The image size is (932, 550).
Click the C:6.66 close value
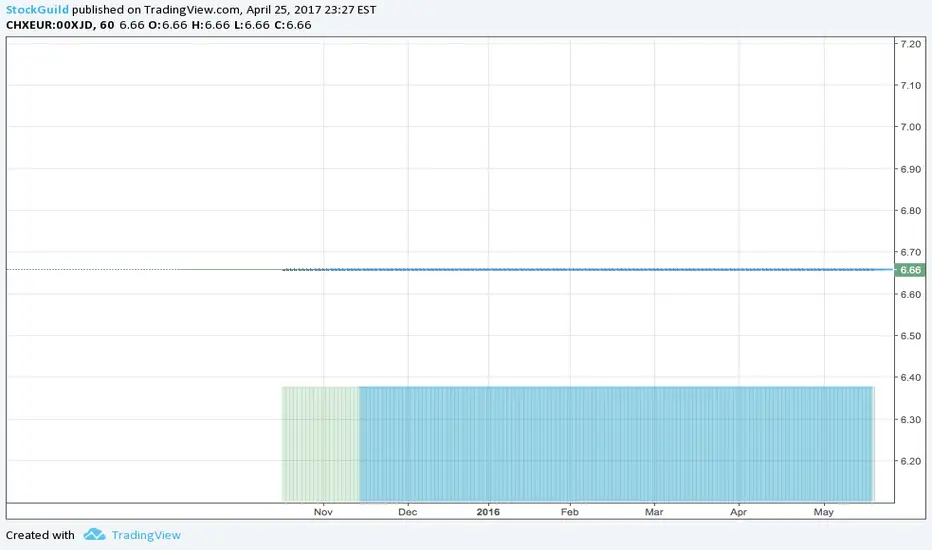[x=292, y=25]
